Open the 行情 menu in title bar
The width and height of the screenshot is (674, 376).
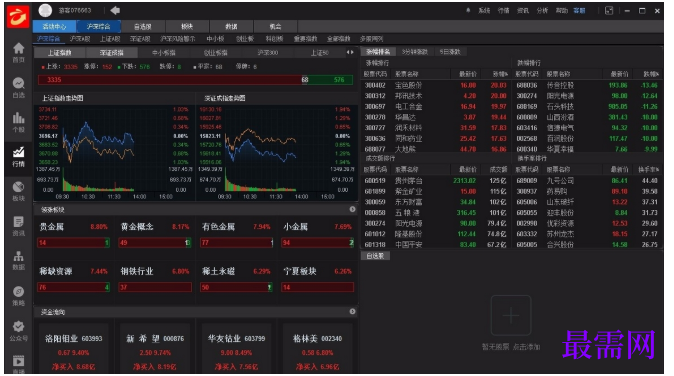[503, 11]
